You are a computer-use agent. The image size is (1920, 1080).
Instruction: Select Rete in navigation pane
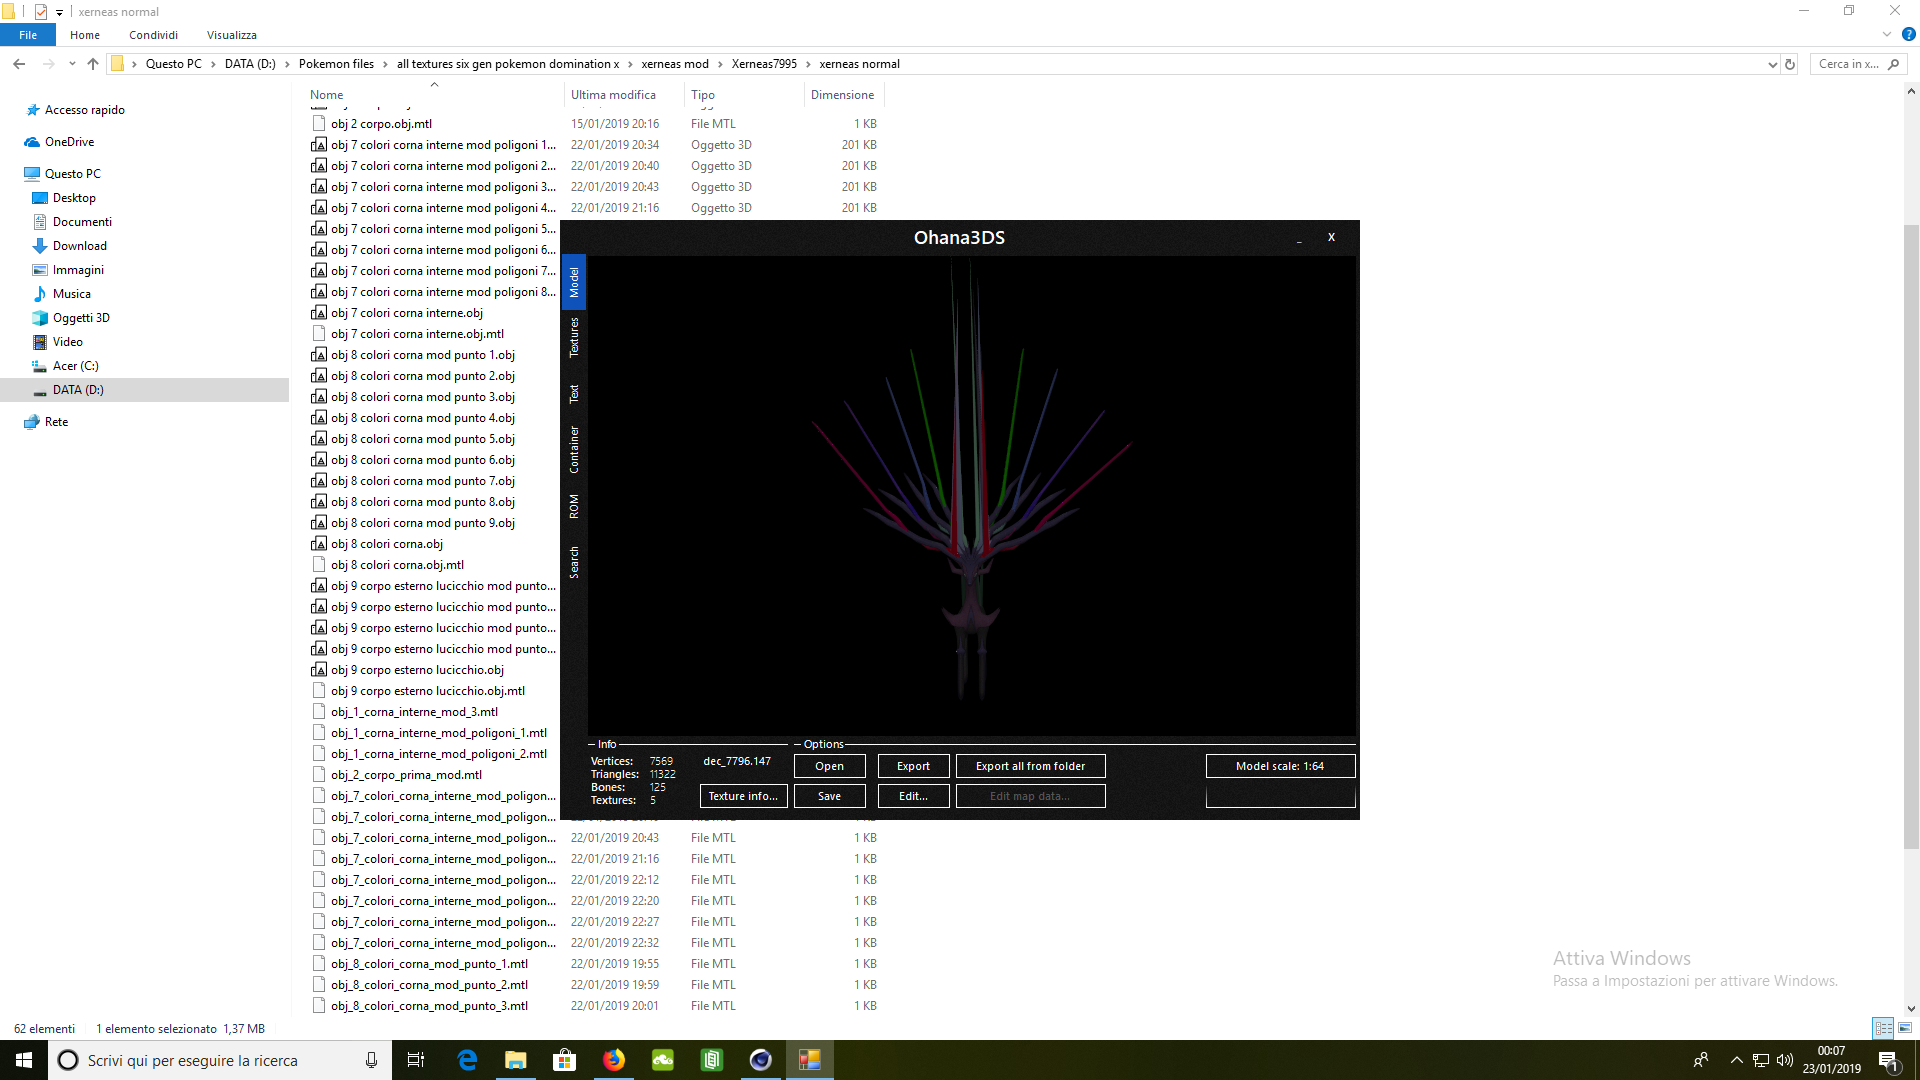pyautogui.click(x=56, y=422)
